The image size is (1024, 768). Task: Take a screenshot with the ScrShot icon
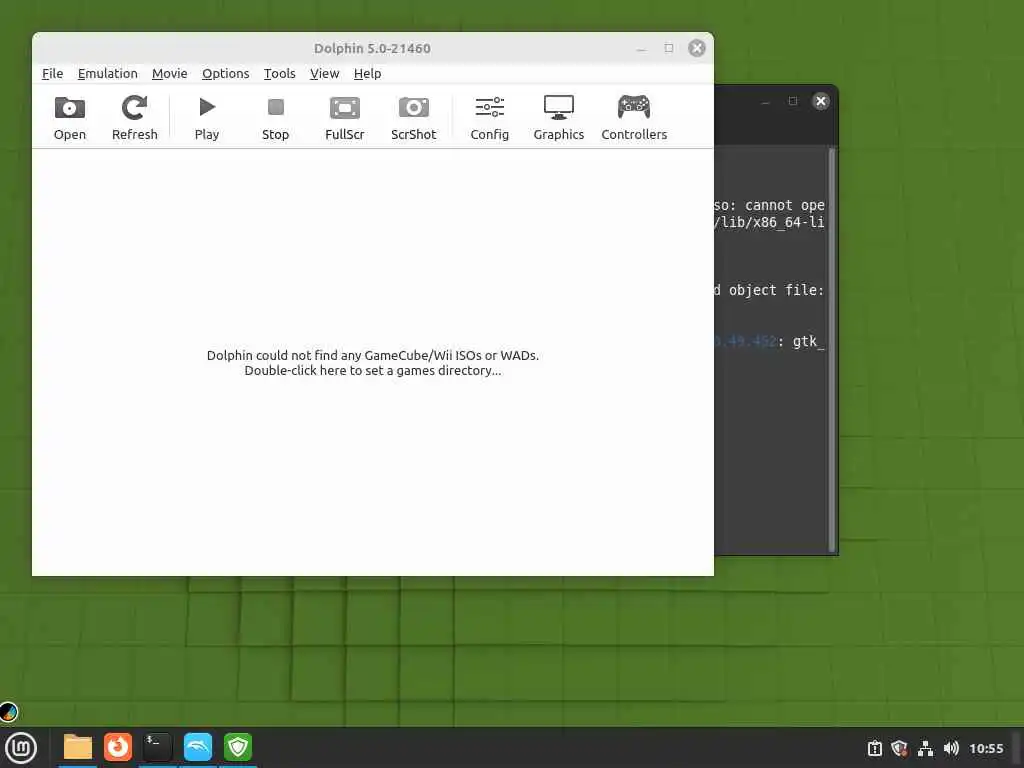point(413,118)
